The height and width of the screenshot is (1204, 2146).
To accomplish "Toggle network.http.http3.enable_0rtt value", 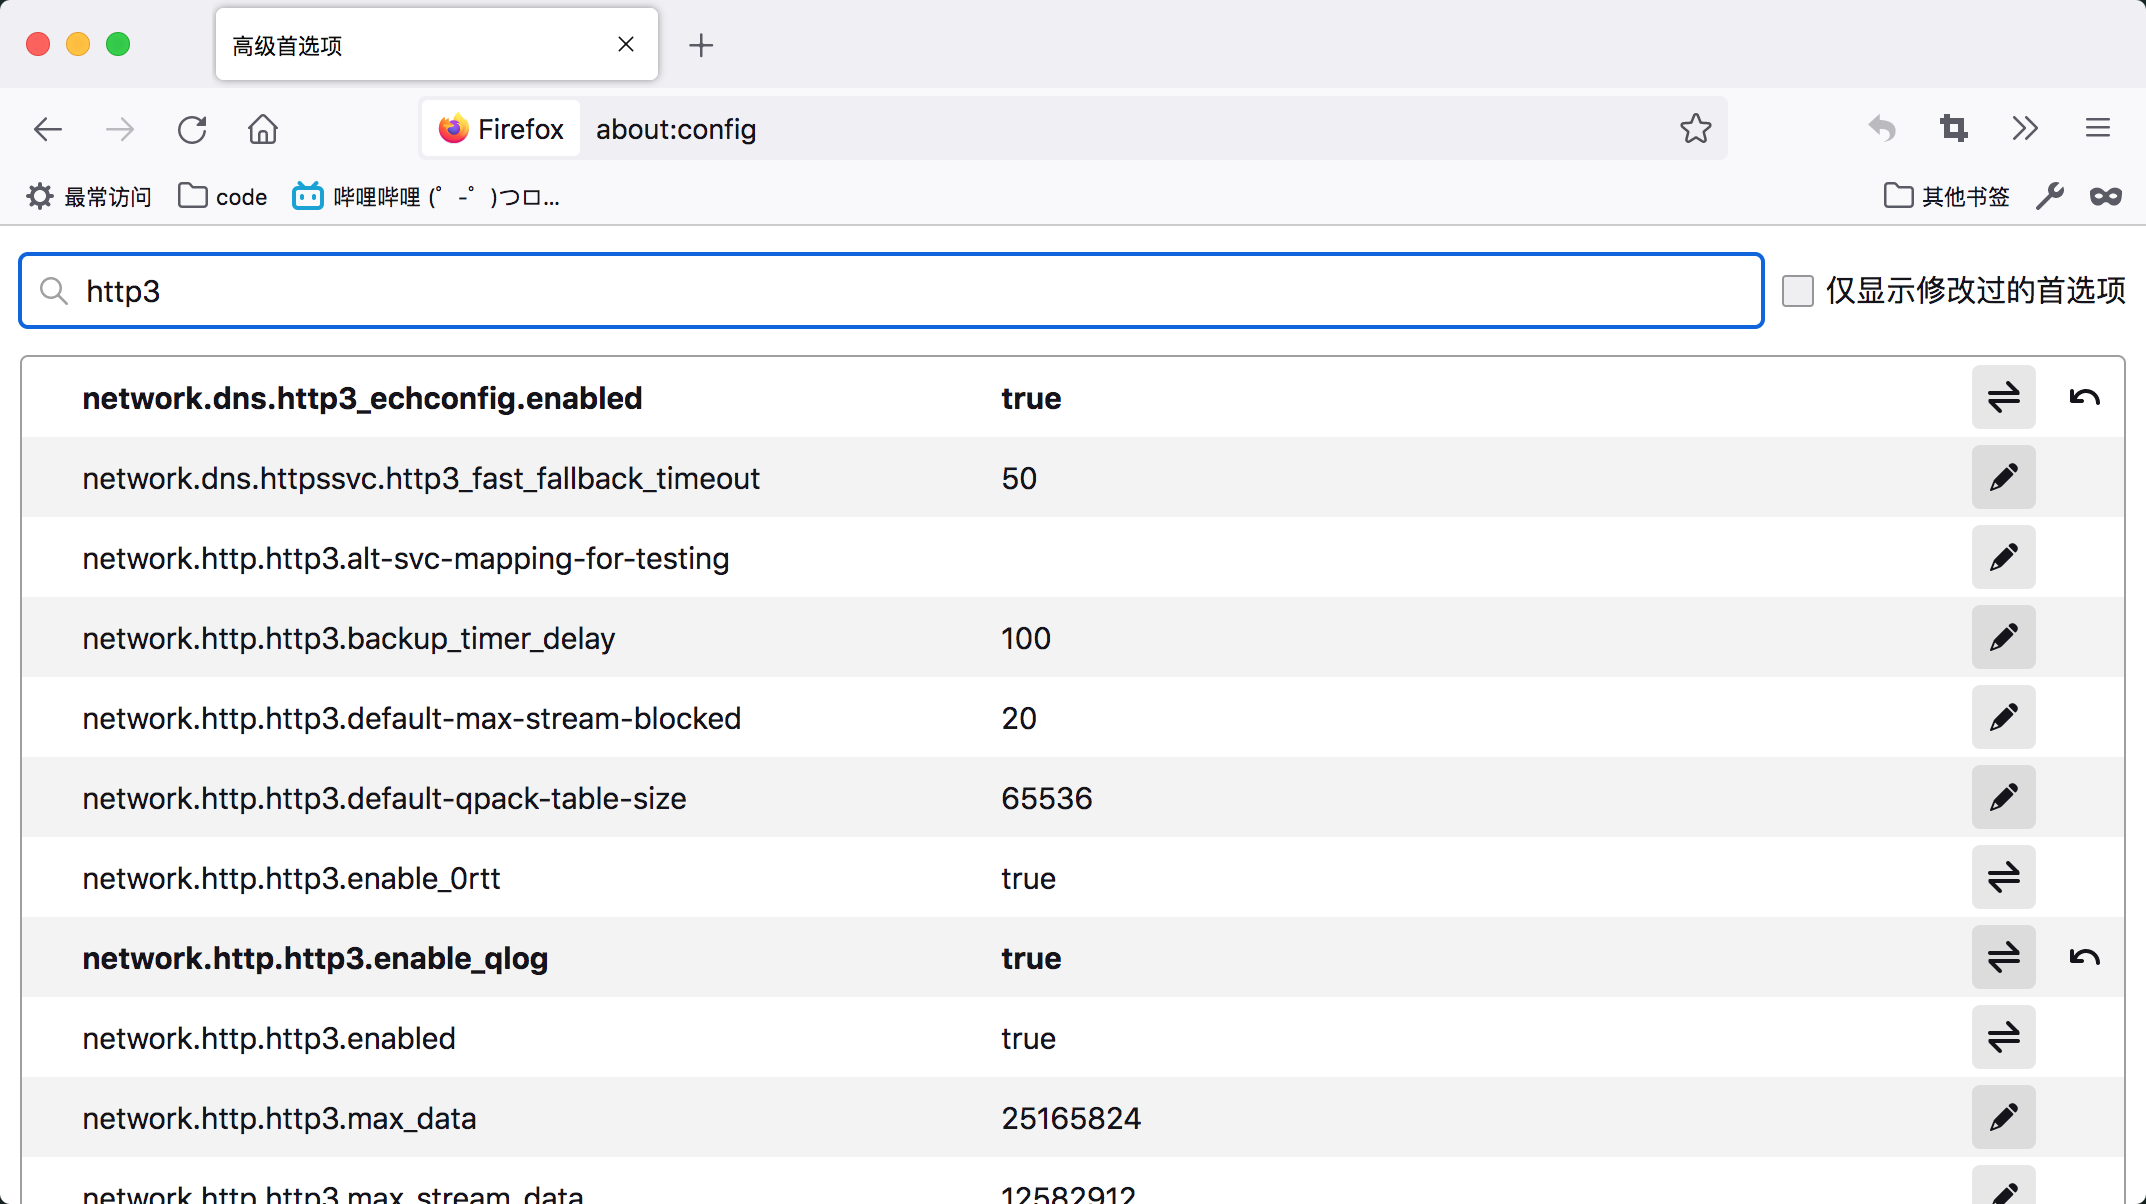I will 2003,878.
